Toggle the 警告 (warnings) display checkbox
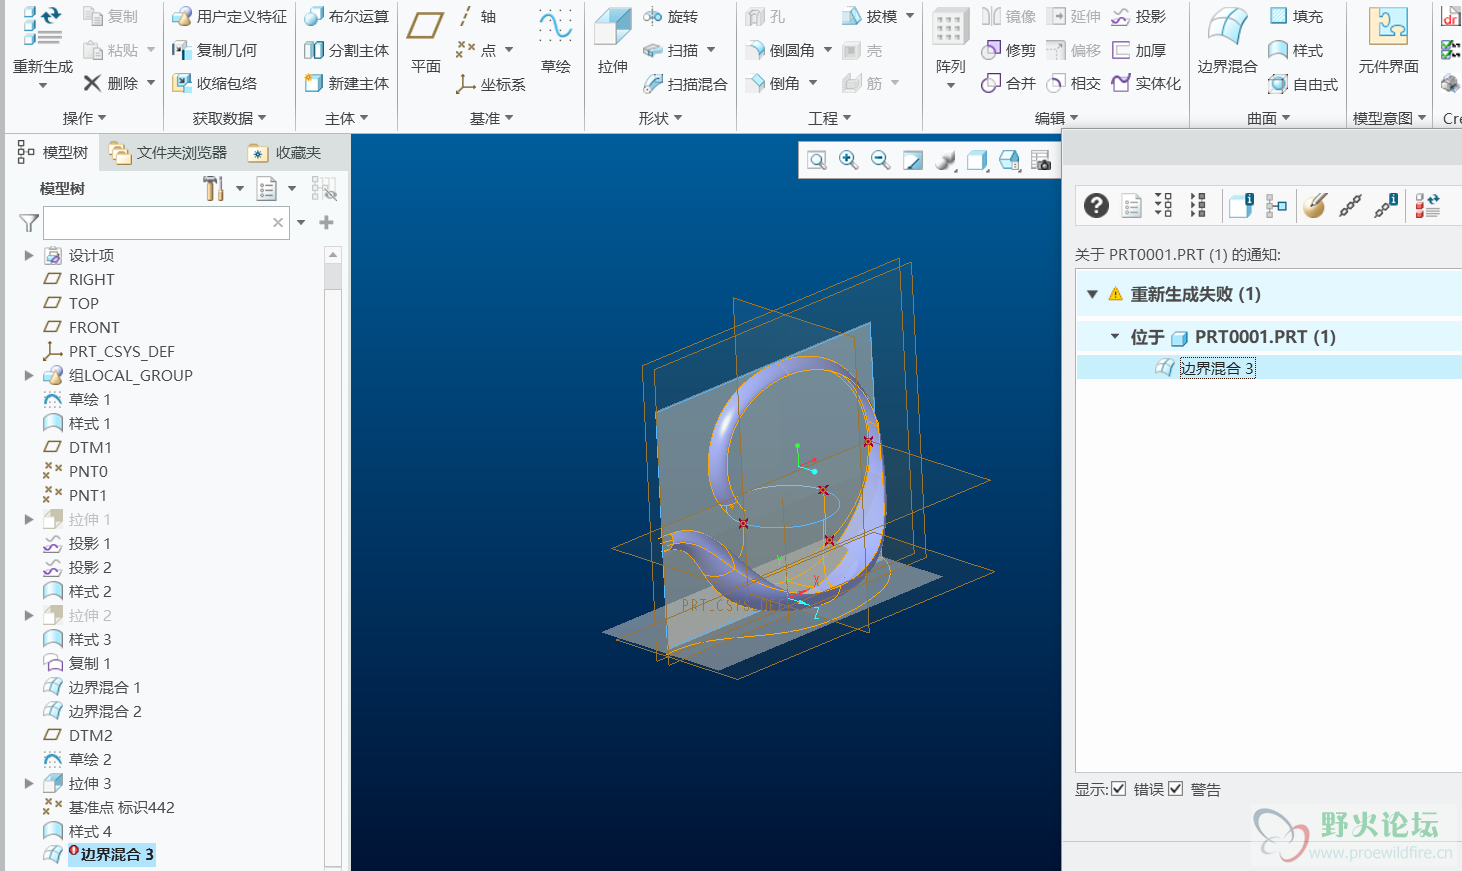Viewport: 1462px width, 871px height. (x=1175, y=789)
